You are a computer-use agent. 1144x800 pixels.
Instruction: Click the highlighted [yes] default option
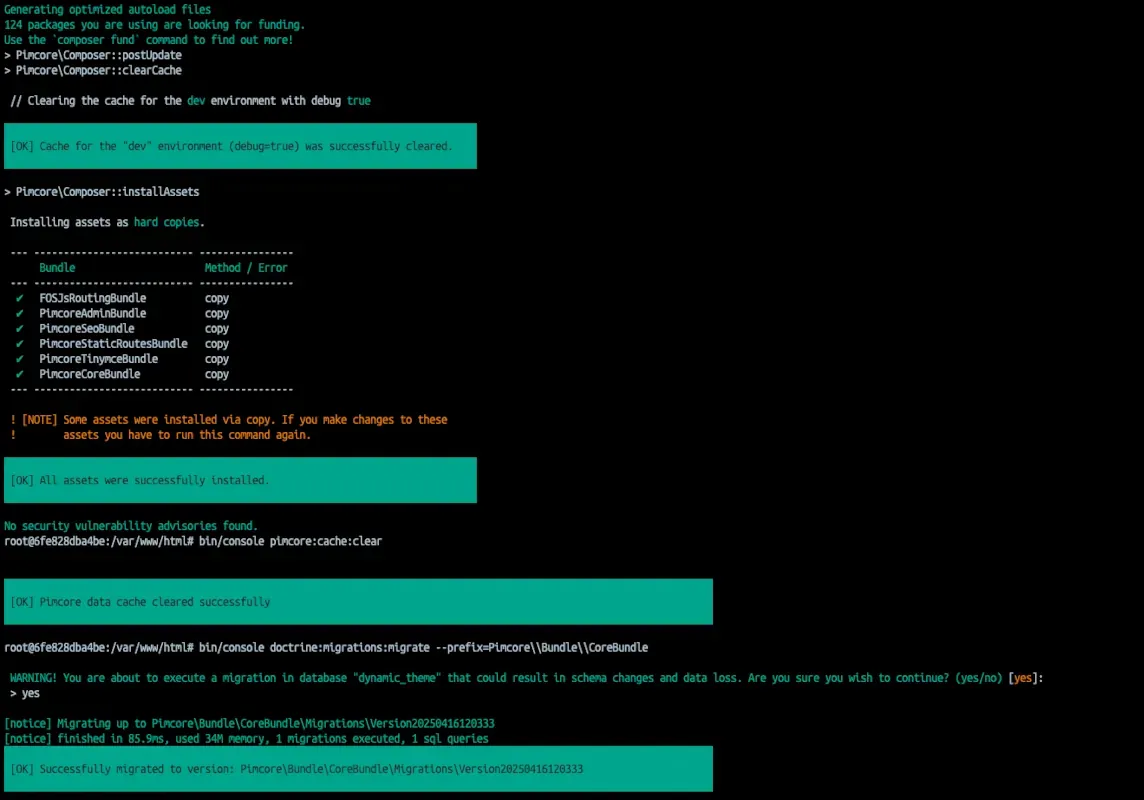coord(1023,677)
